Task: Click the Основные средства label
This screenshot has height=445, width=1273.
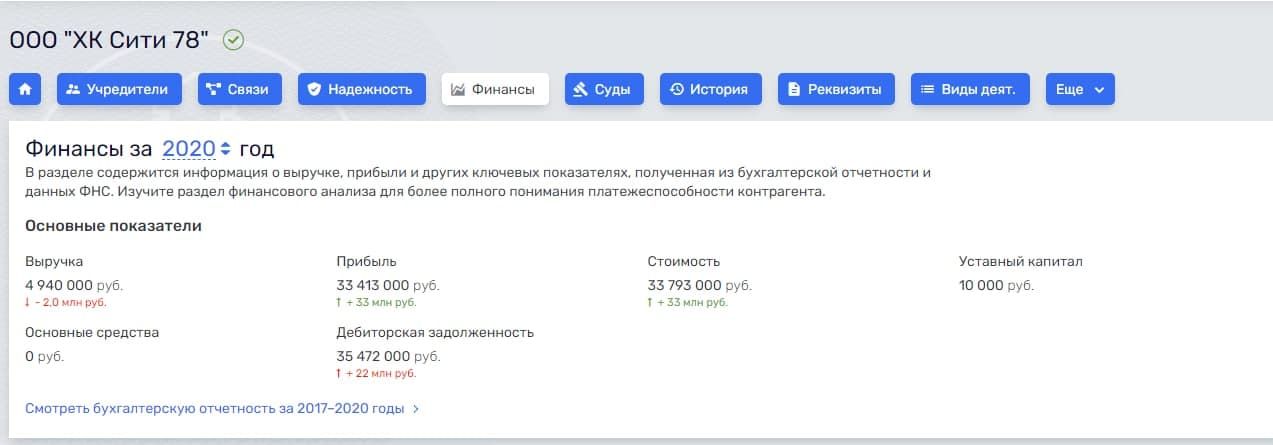Action: [x=92, y=332]
